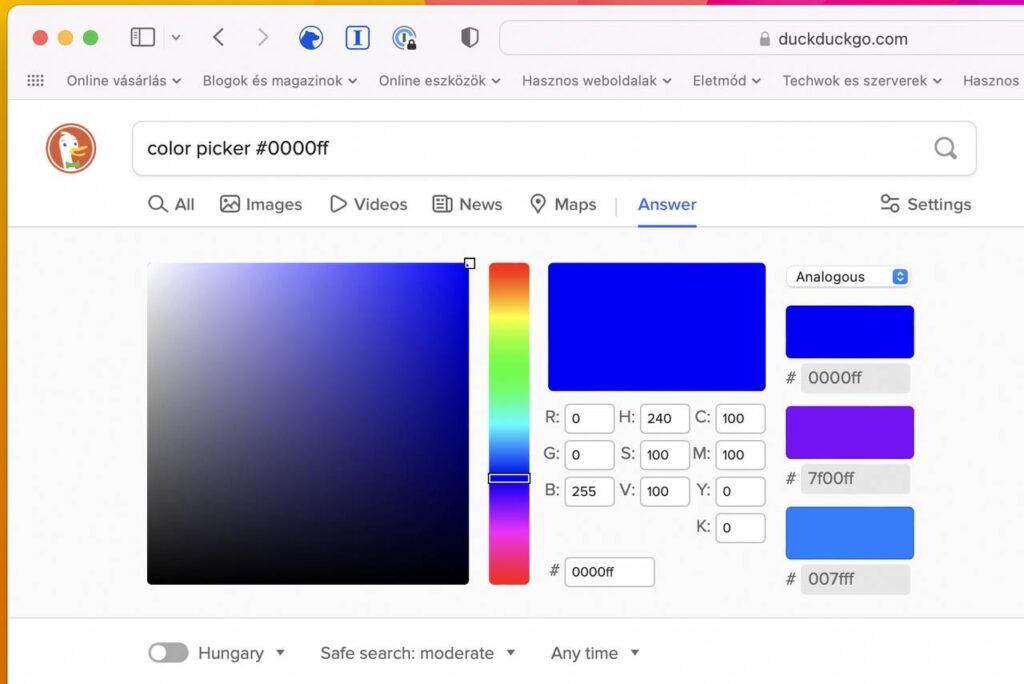This screenshot has width=1024, height=684.
Task: Switch to the Images tab
Action: tap(261, 204)
